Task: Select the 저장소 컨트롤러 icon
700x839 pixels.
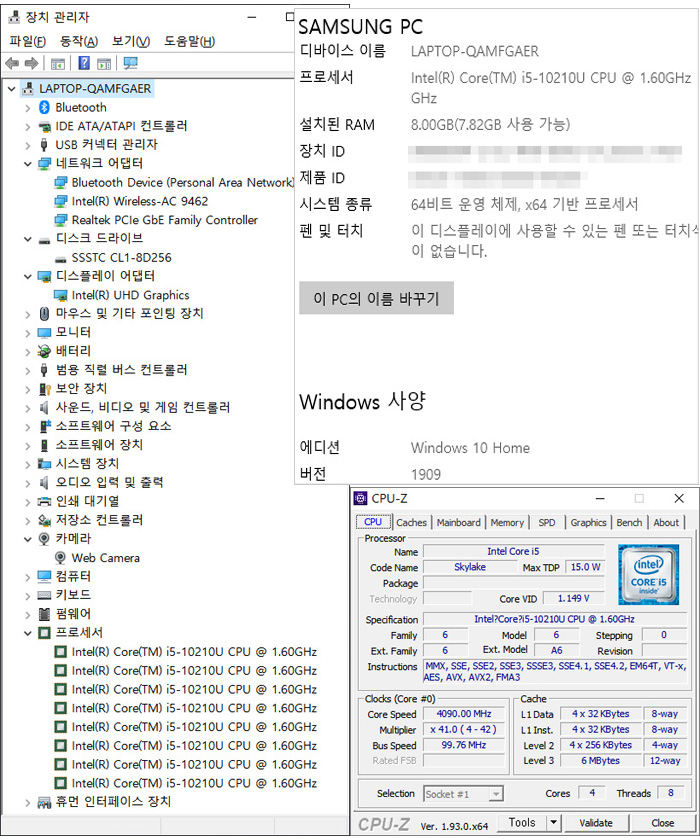Action: click(44, 521)
